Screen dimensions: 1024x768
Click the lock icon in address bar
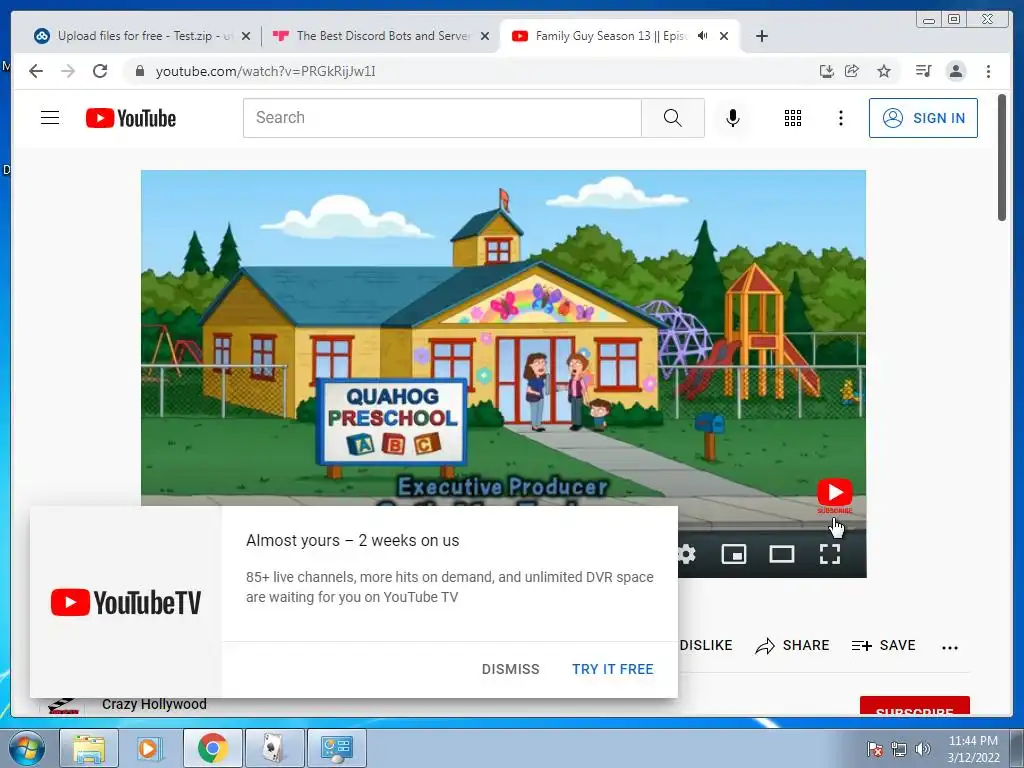pos(139,71)
